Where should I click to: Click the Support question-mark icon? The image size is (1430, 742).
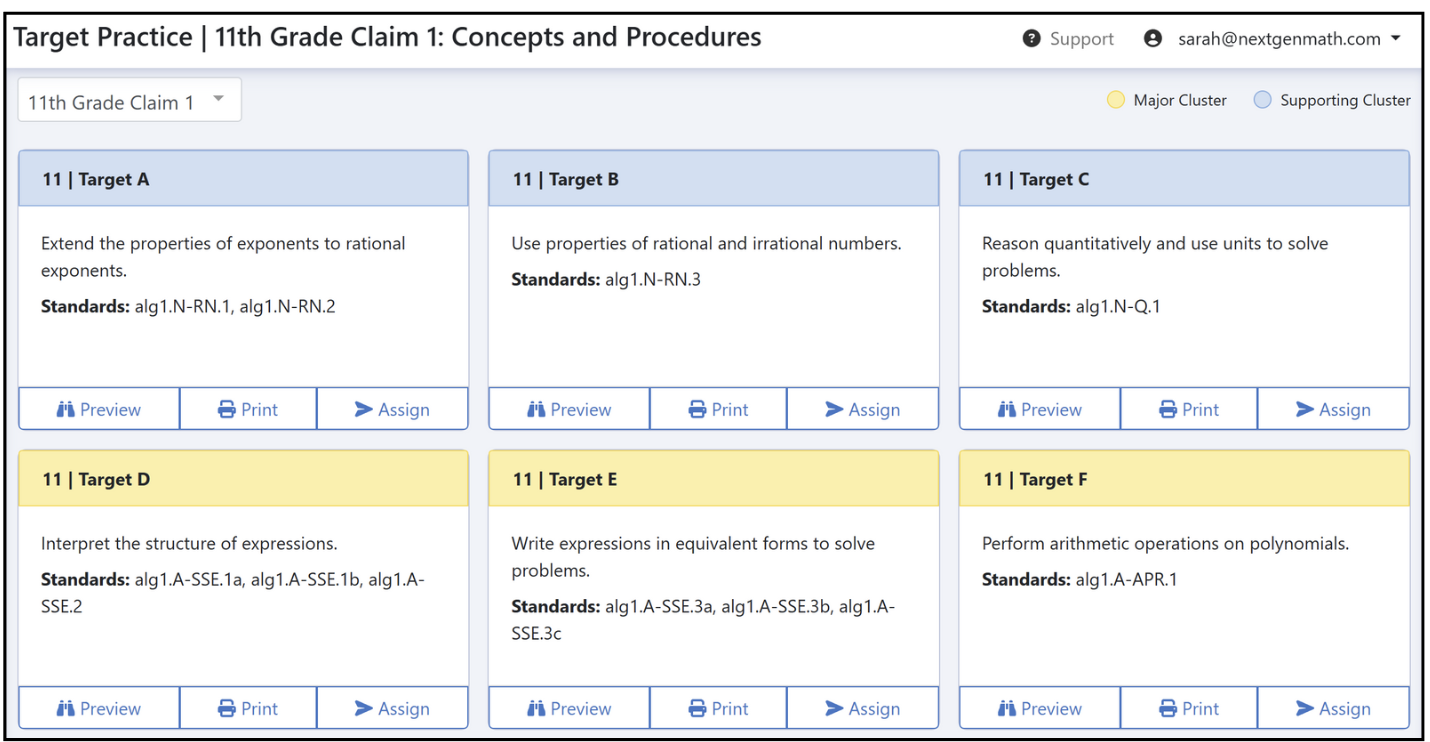pyautogui.click(x=1032, y=39)
